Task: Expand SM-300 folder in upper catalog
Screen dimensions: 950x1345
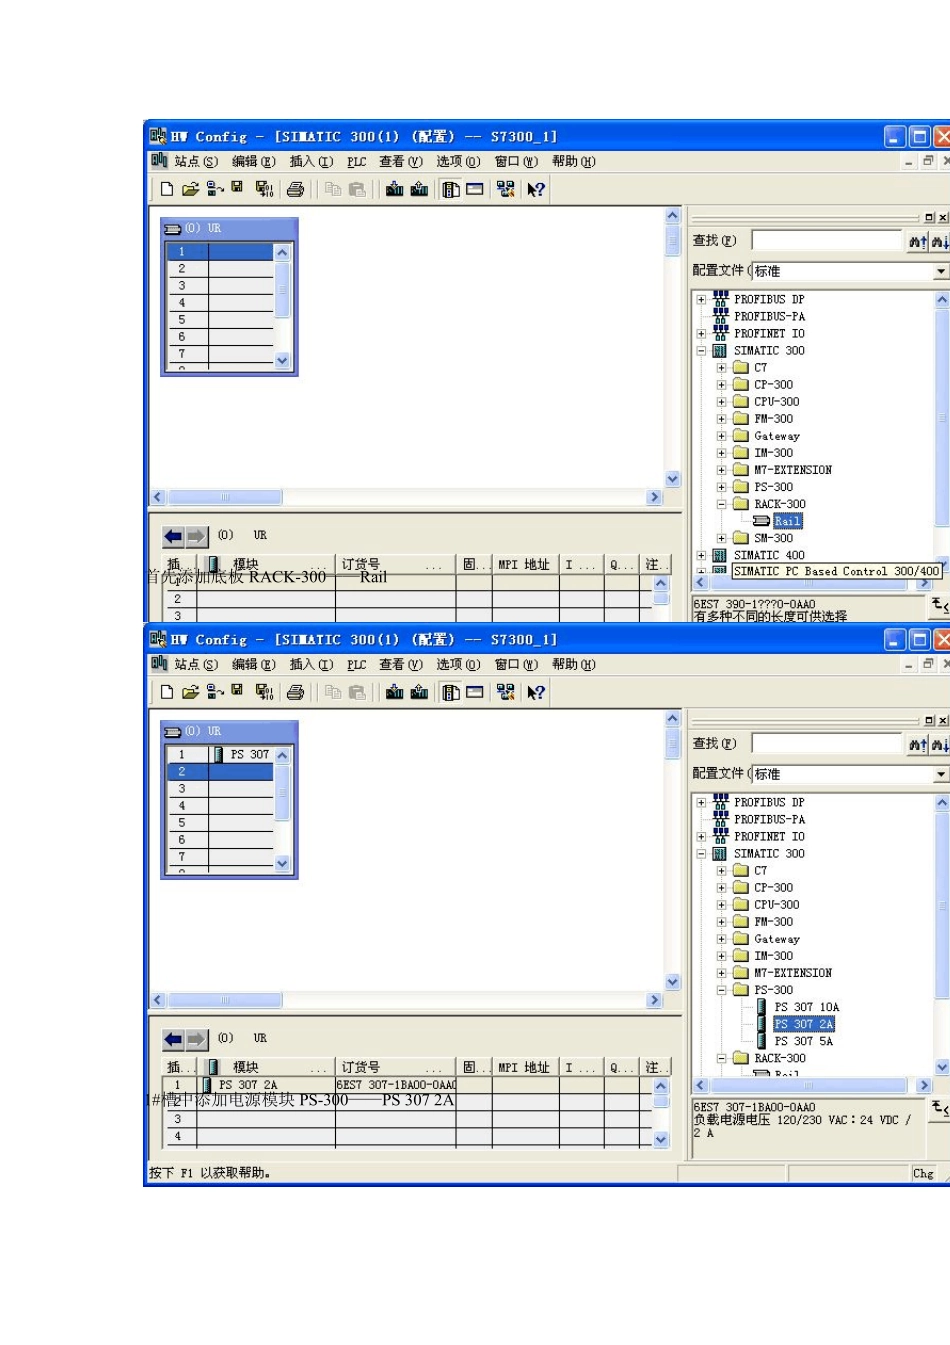Action: (721, 538)
